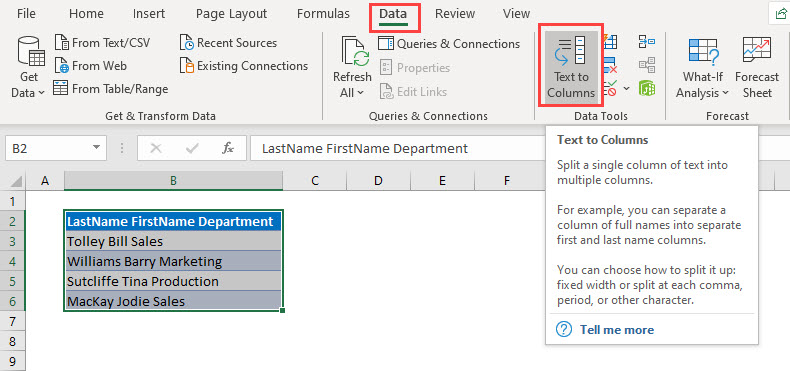Choose From Web data source
Image resolution: width=790 pixels, height=371 pixels.
click(x=91, y=66)
